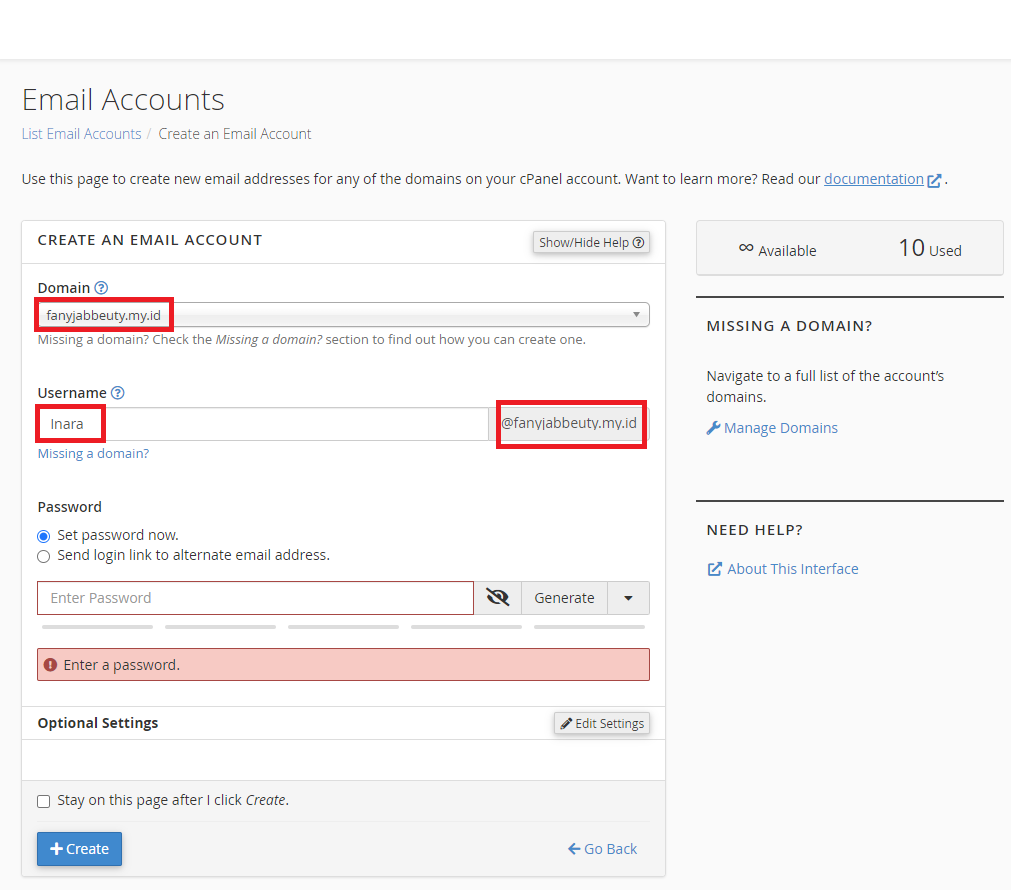Click the About This Interface external icon
1011x890 pixels.
tap(714, 569)
